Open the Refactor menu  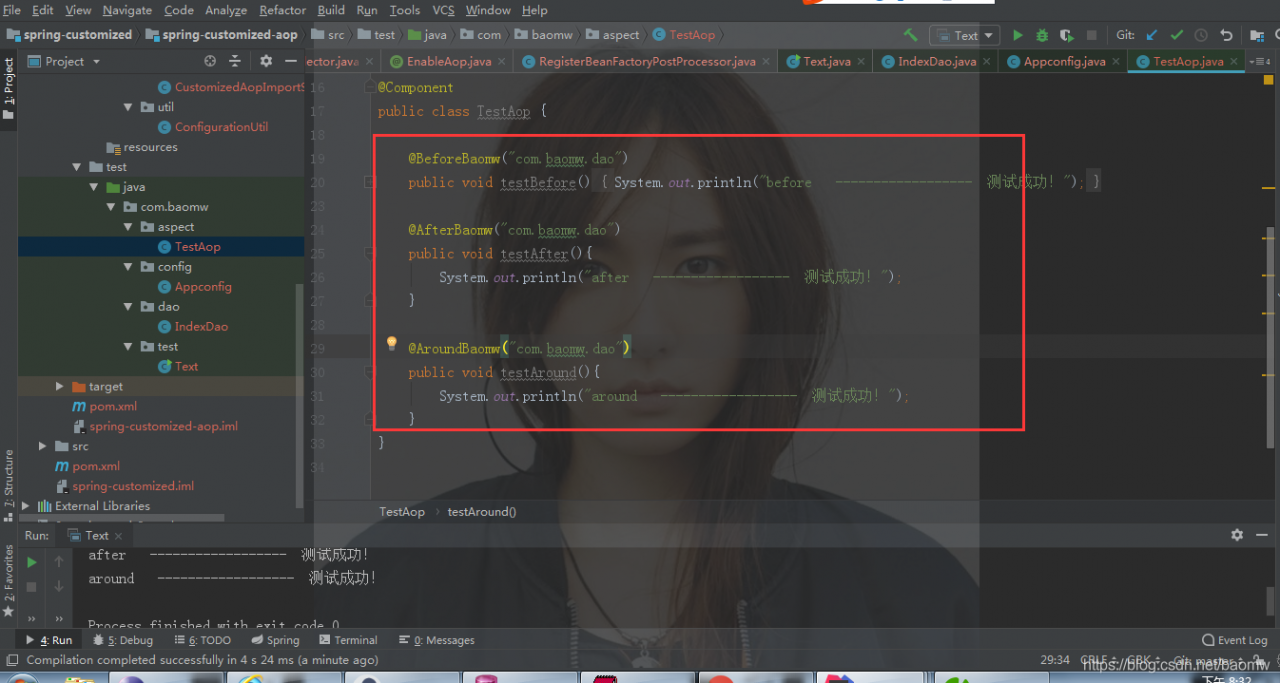tap(282, 10)
